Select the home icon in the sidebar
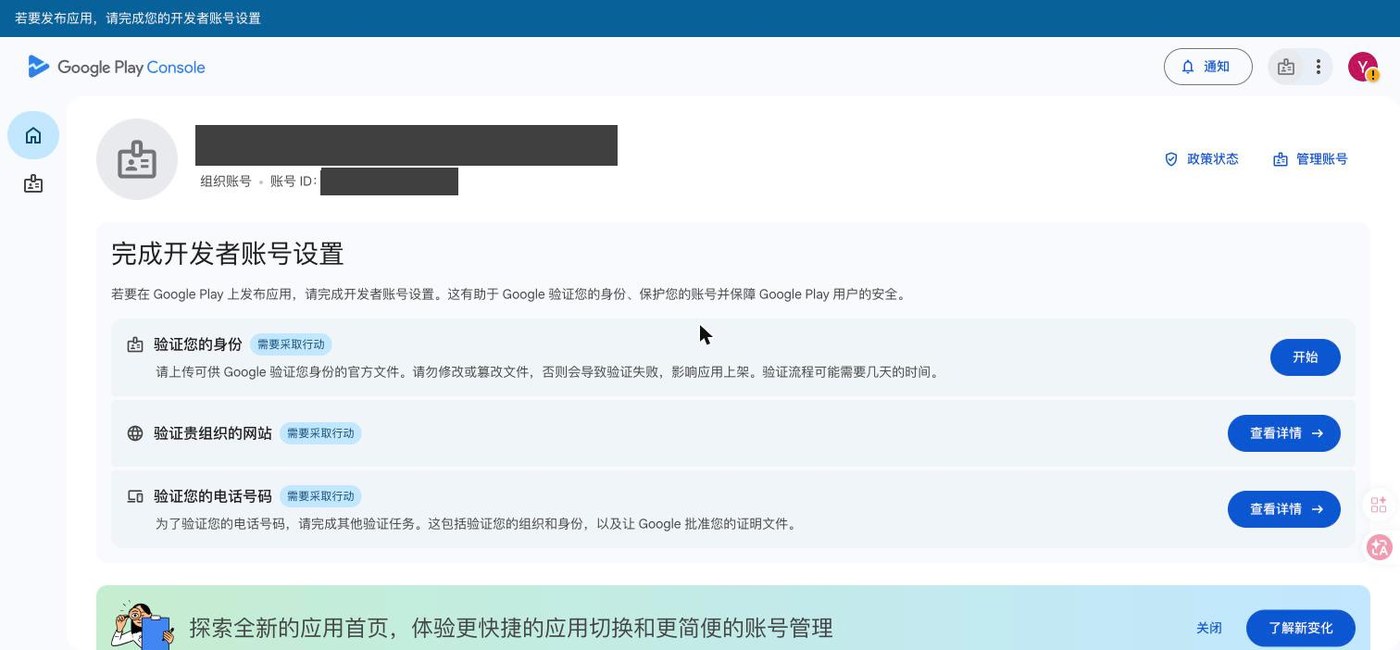This screenshot has width=1400, height=650. (33, 135)
